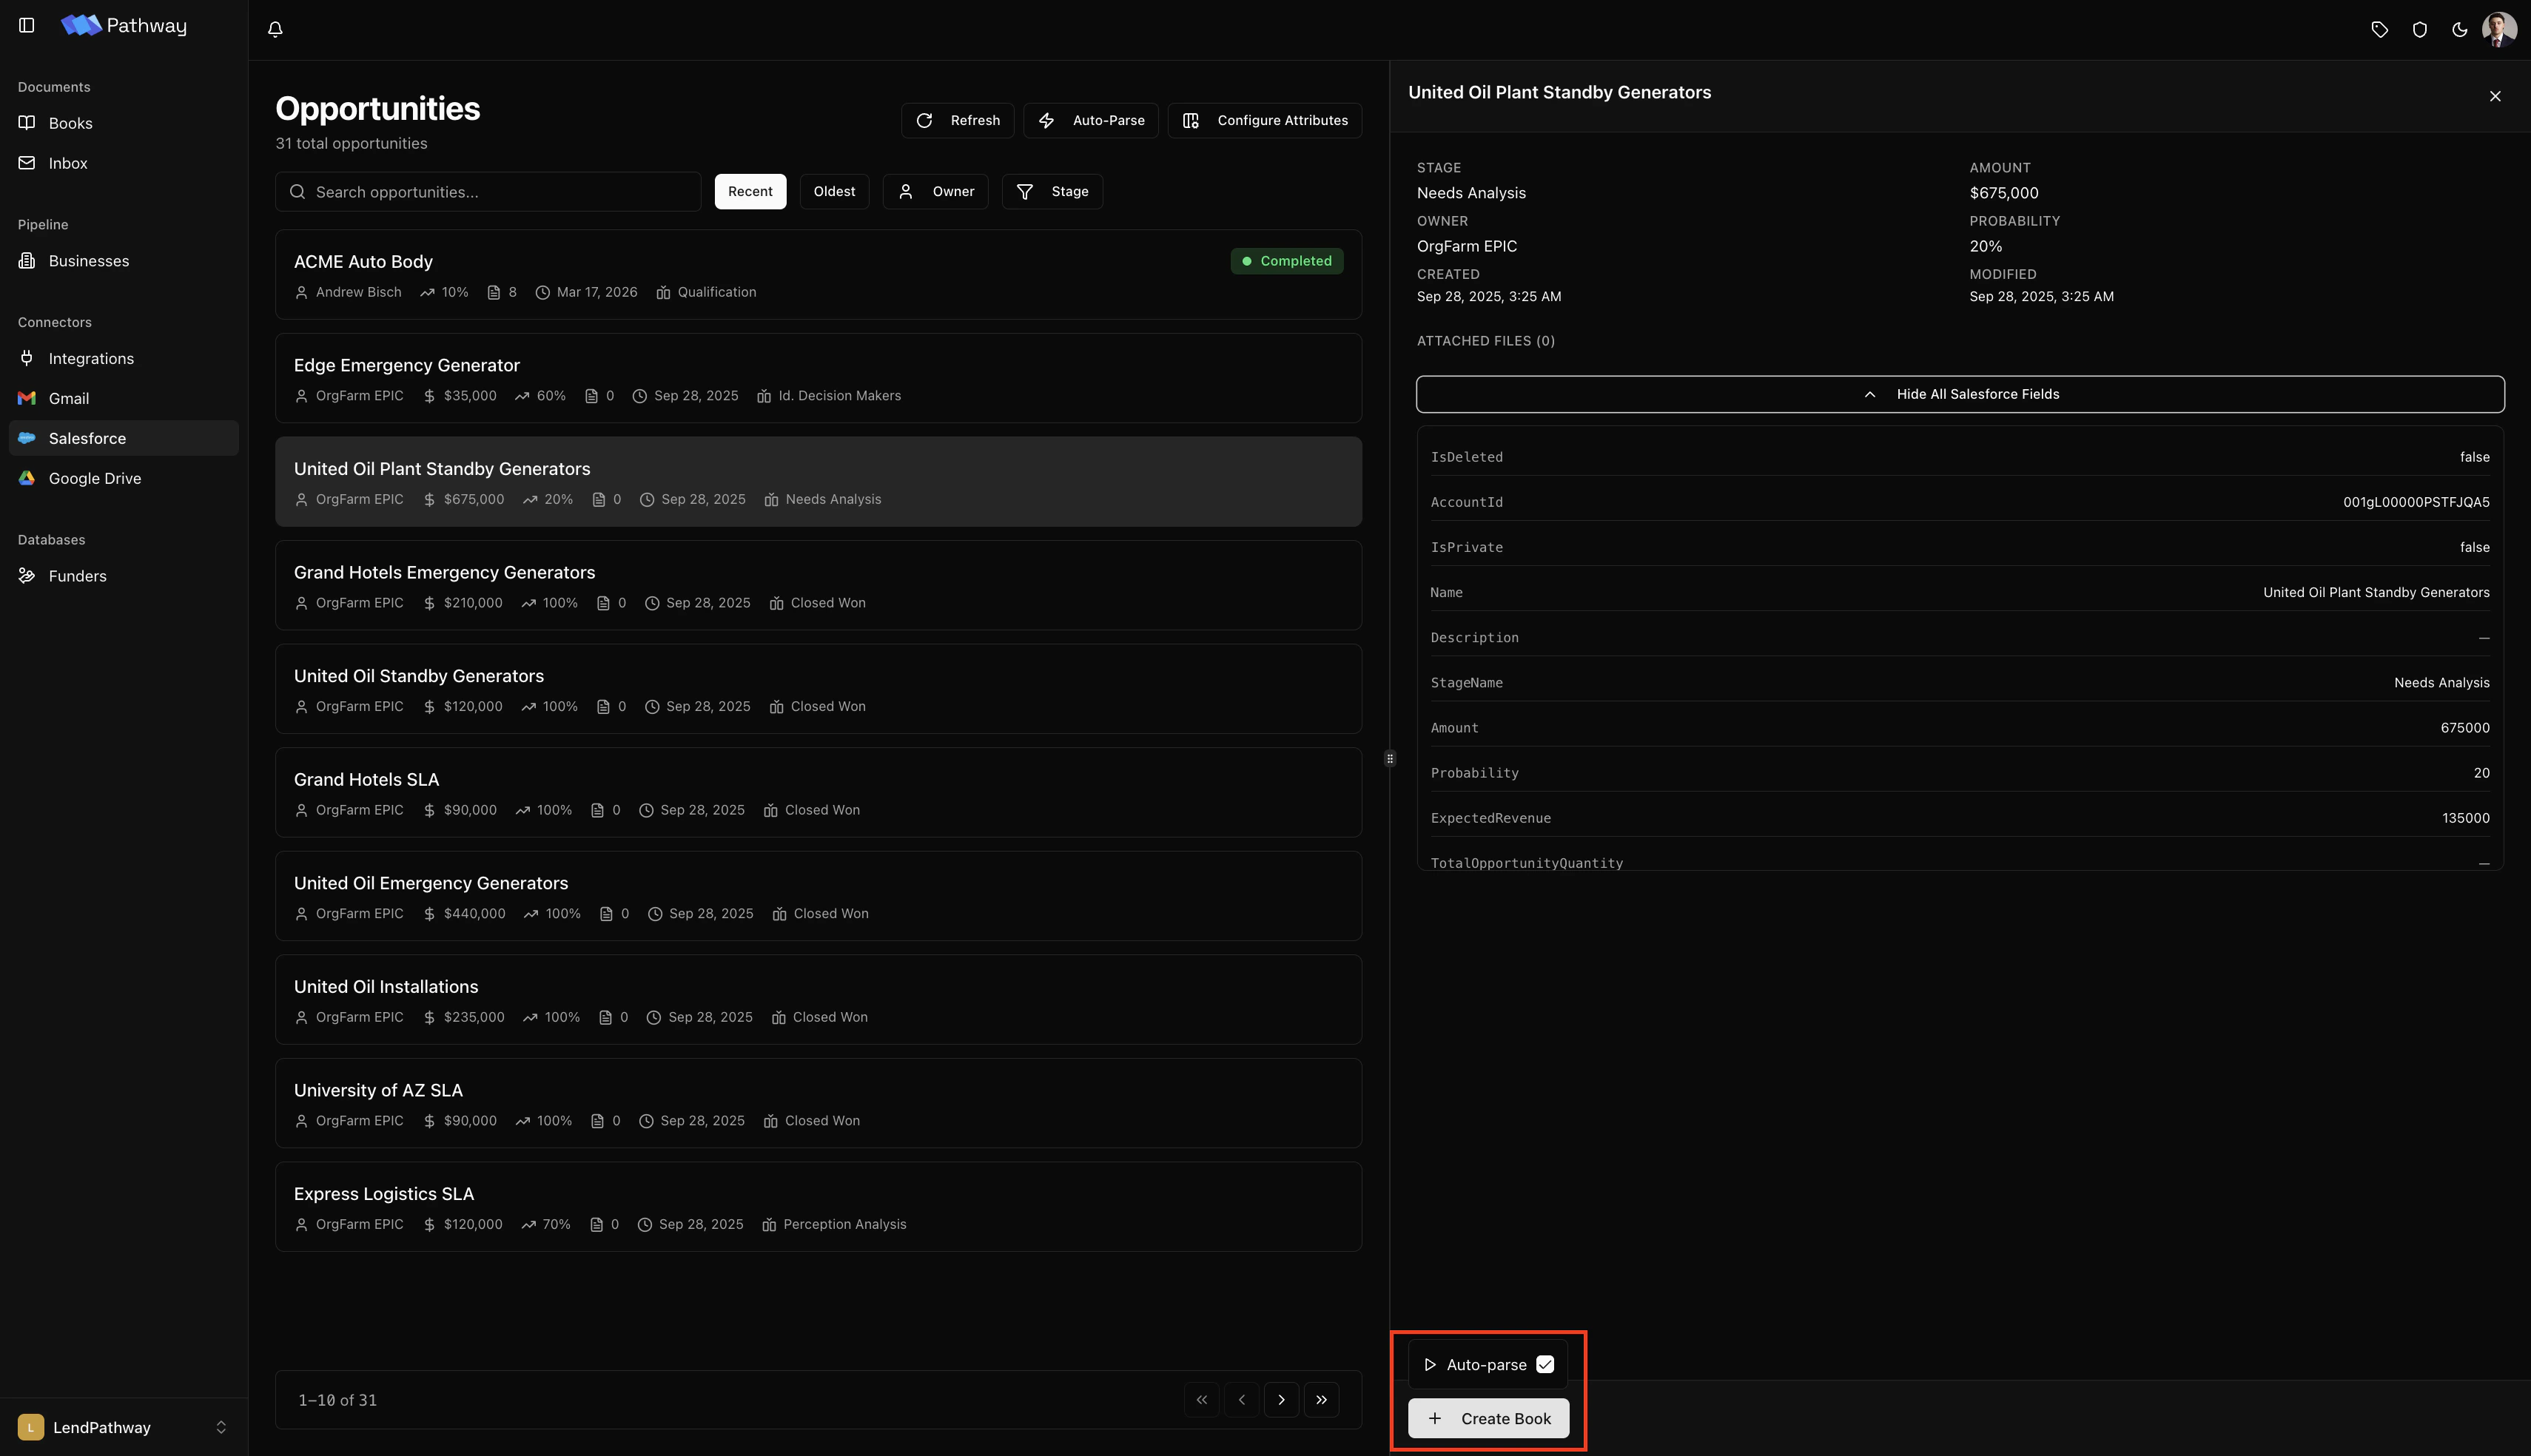The height and width of the screenshot is (1456, 2531).
Task: Open the Gmail connector
Action: click(x=124, y=398)
